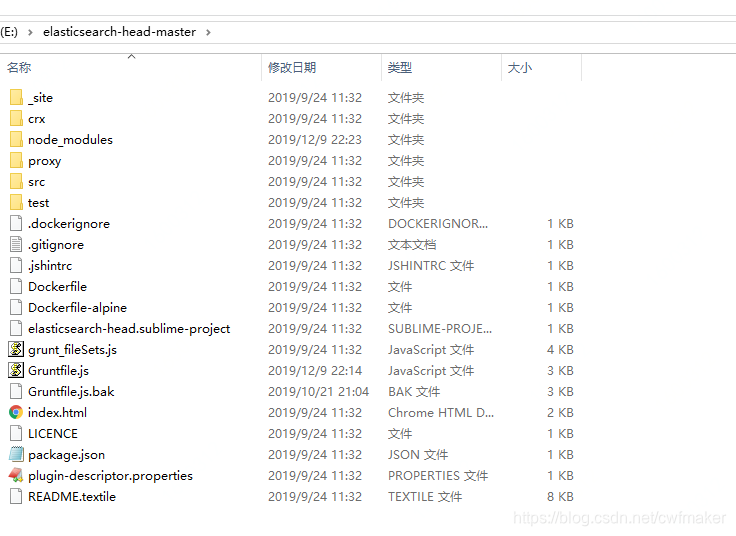736x536 pixels.
Task: Click the Gruntfile.js script icon
Action: pos(16,370)
